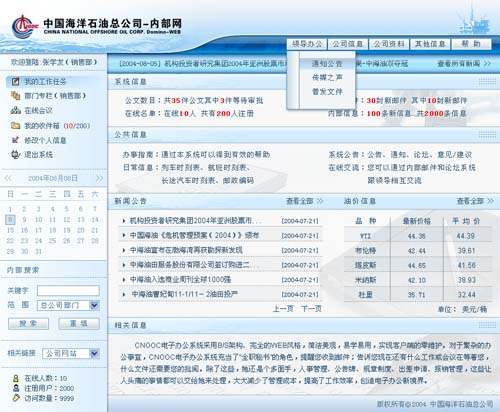Open 我的工作任务 sidebar icon
The height and width of the screenshot is (412, 500).
[x=16, y=81]
